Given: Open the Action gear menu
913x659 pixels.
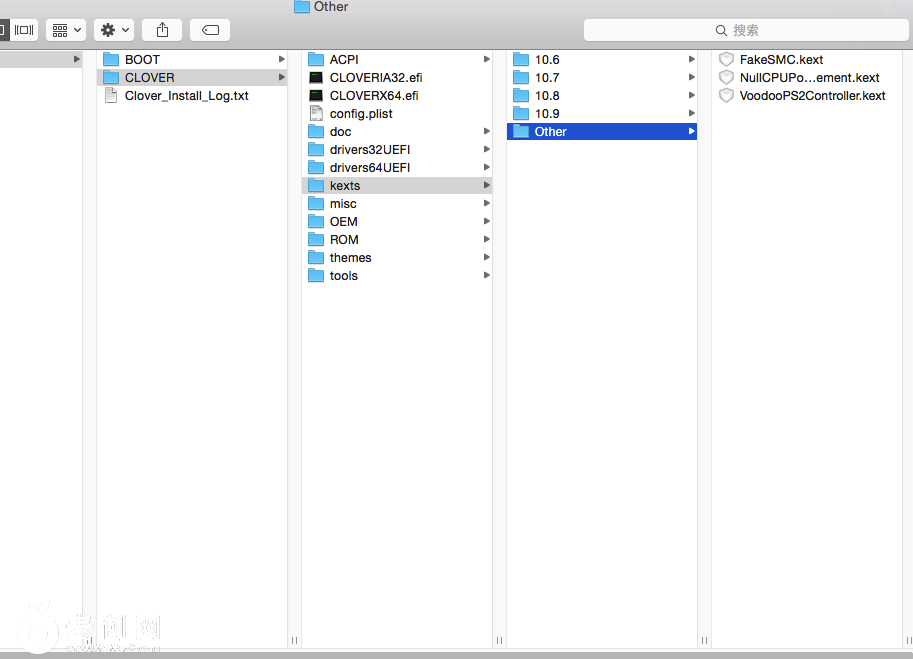Looking at the screenshot, I should click(114, 30).
